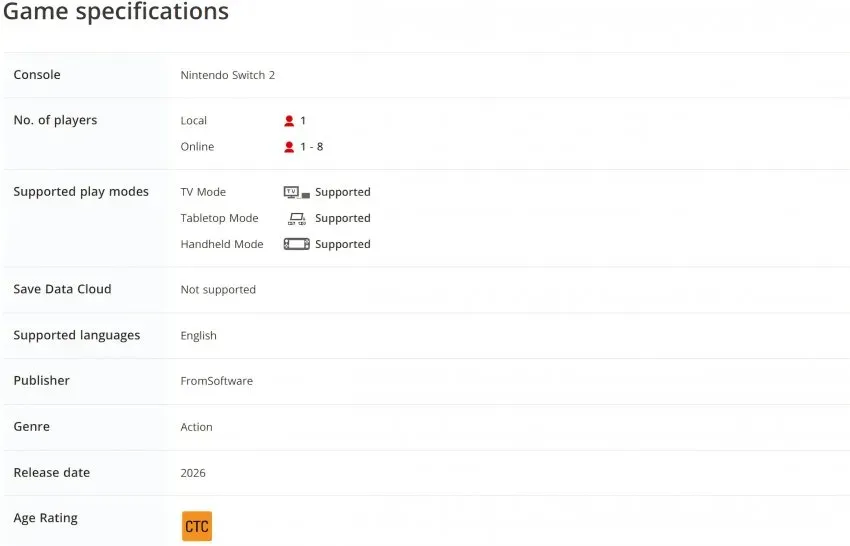Click the Tabletop Mode icon
850x546 pixels.
click(297, 219)
